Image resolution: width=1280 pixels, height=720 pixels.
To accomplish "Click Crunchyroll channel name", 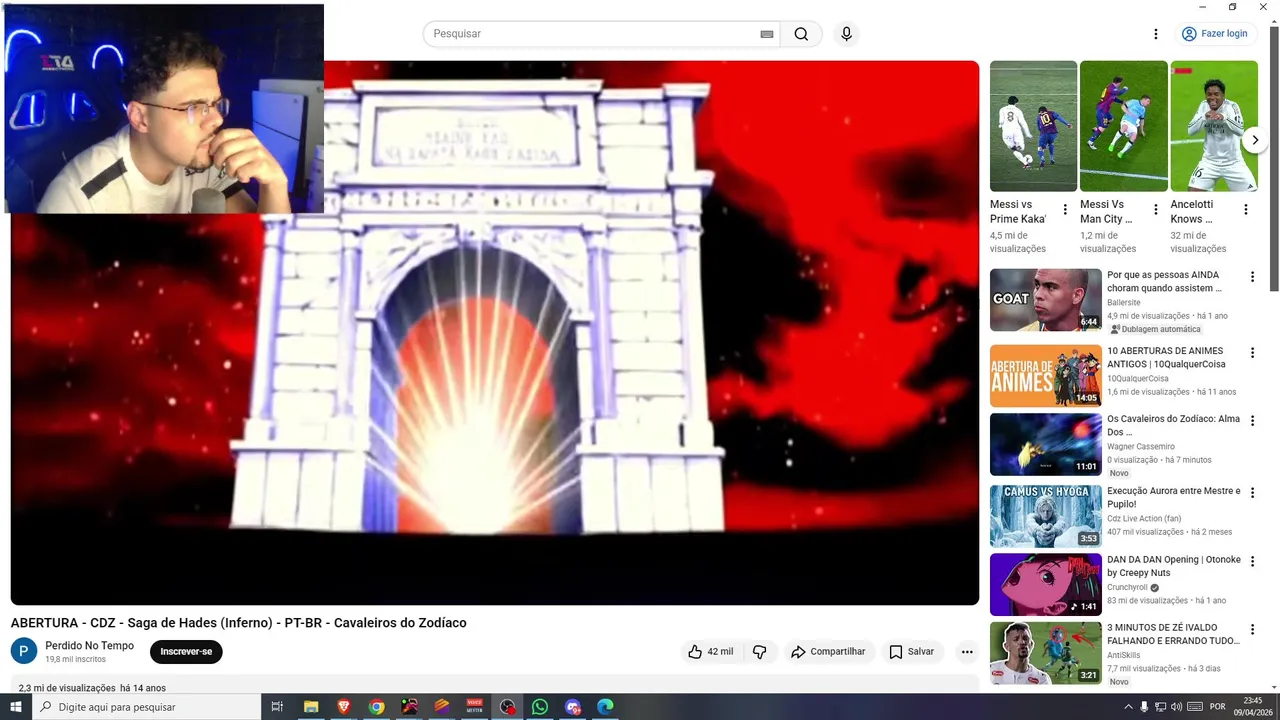I will point(1128,588).
